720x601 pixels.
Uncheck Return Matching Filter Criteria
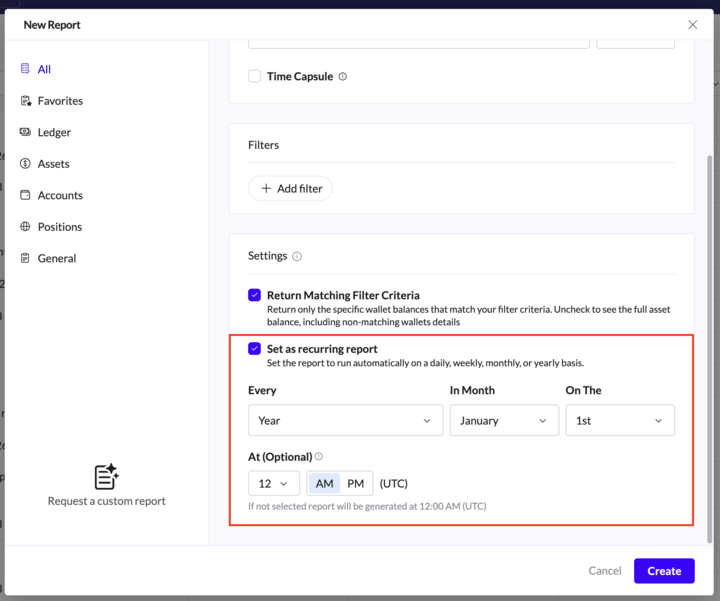pos(255,295)
